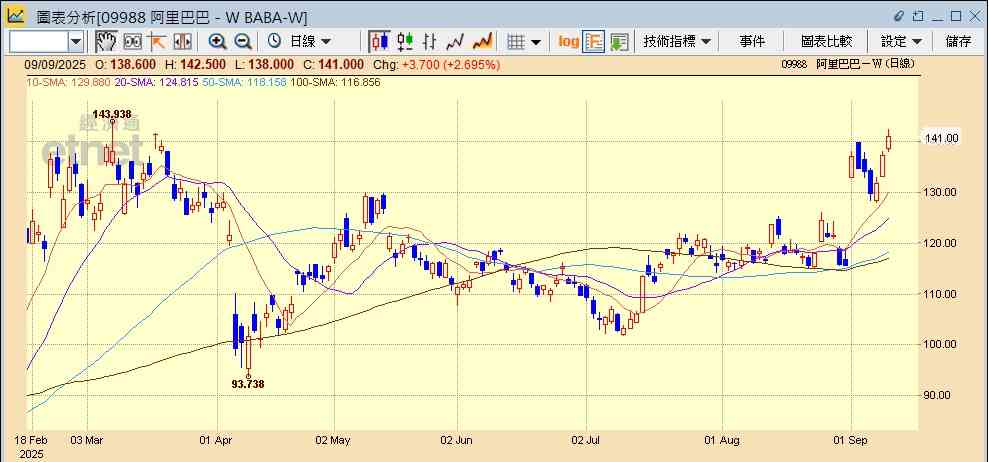Switch to line chart style

pyautogui.click(x=455, y=42)
